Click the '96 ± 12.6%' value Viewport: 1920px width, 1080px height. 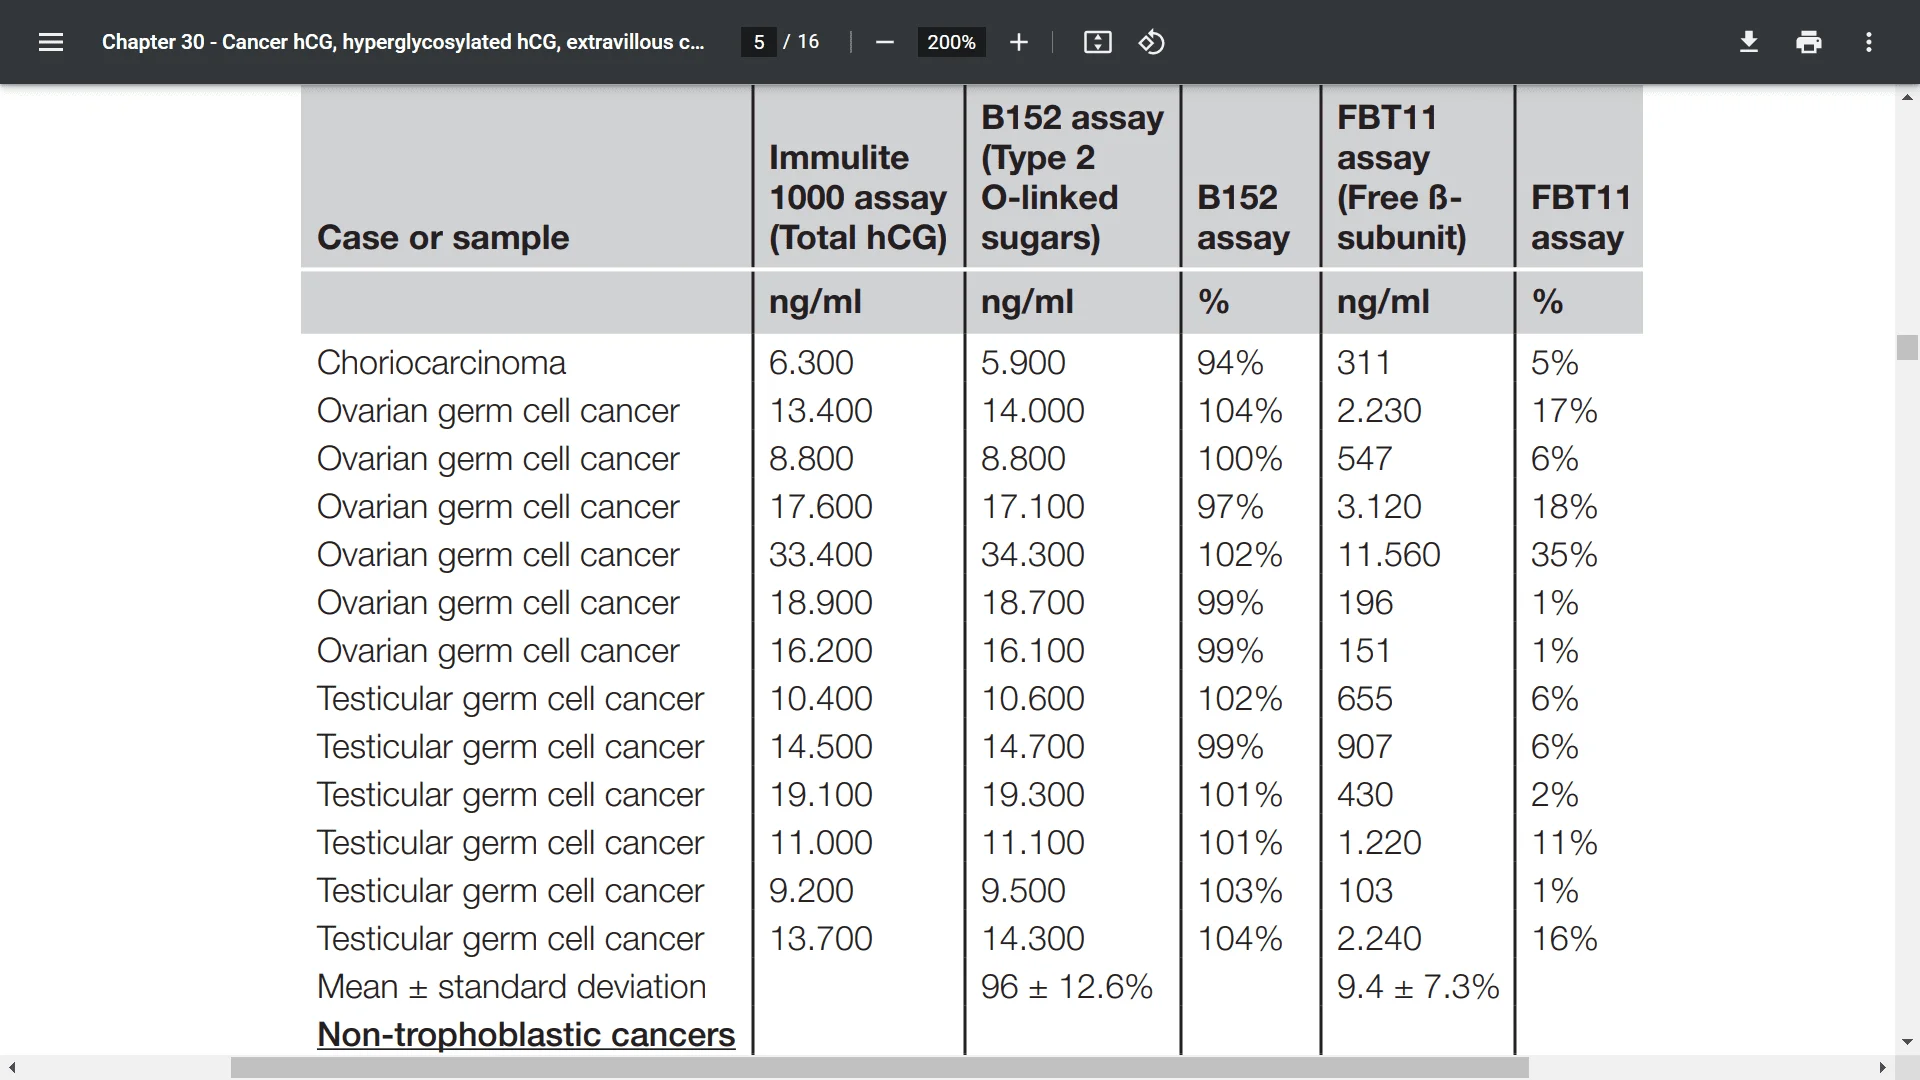tap(1066, 986)
